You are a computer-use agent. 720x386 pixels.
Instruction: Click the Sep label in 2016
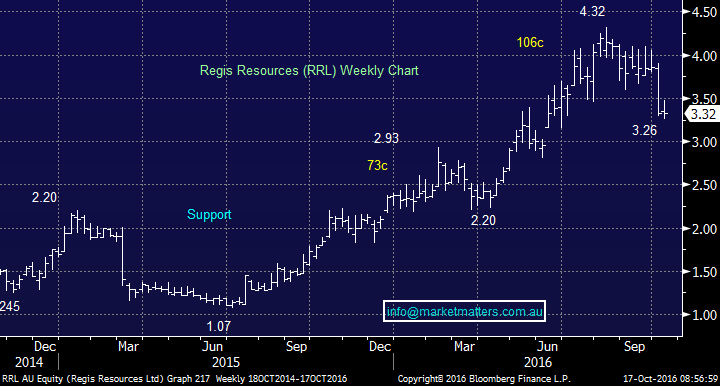pyautogui.click(x=634, y=347)
